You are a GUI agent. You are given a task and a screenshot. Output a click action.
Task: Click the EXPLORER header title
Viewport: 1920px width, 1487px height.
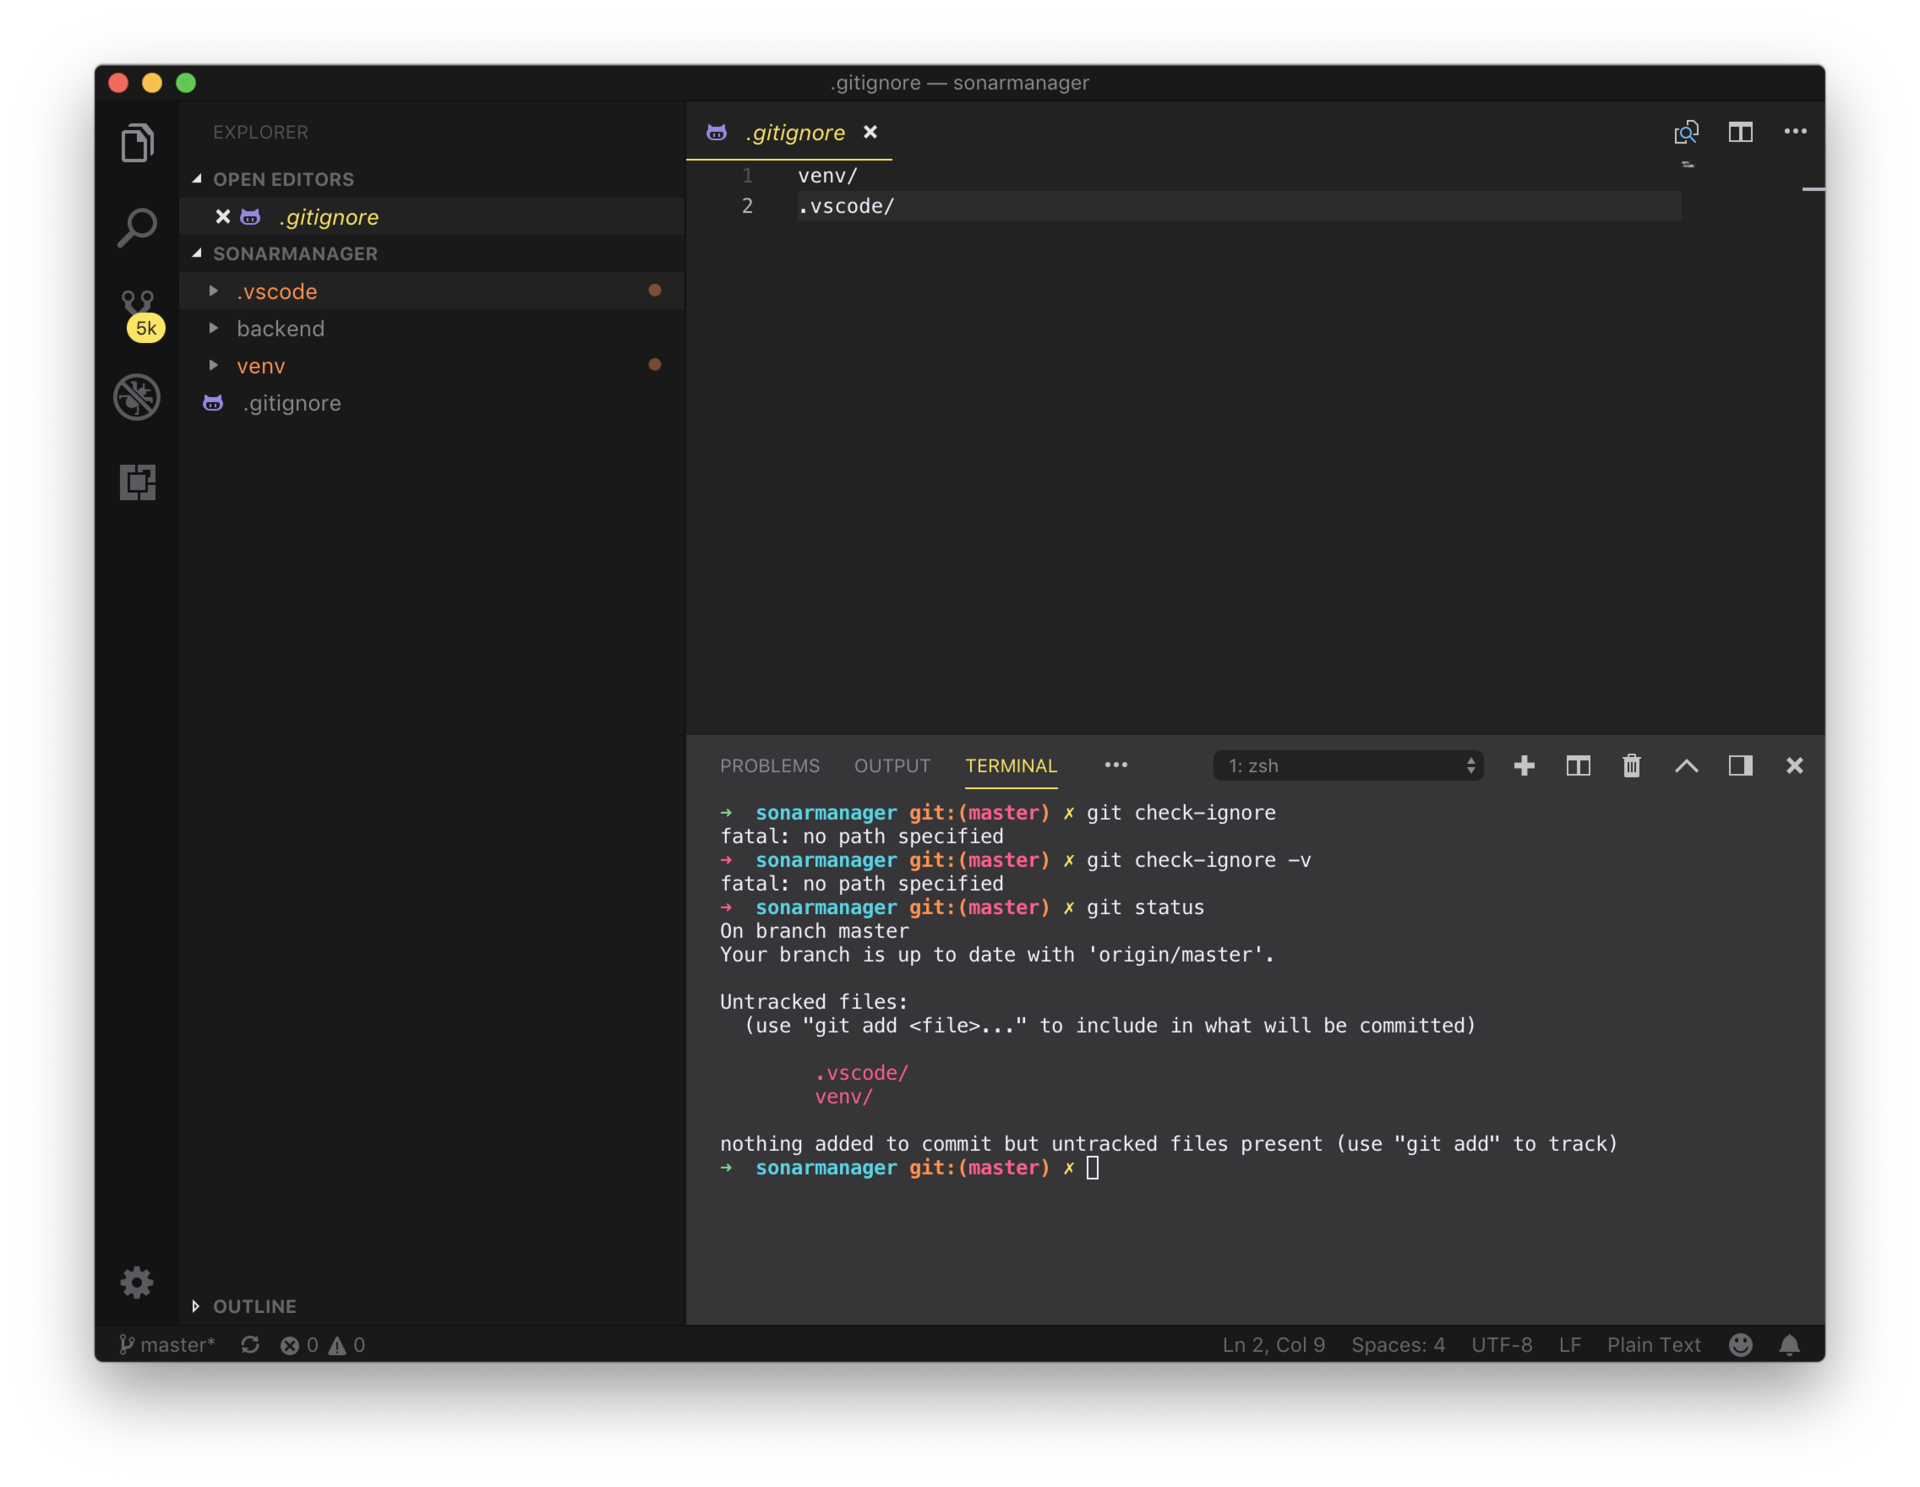point(260,131)
